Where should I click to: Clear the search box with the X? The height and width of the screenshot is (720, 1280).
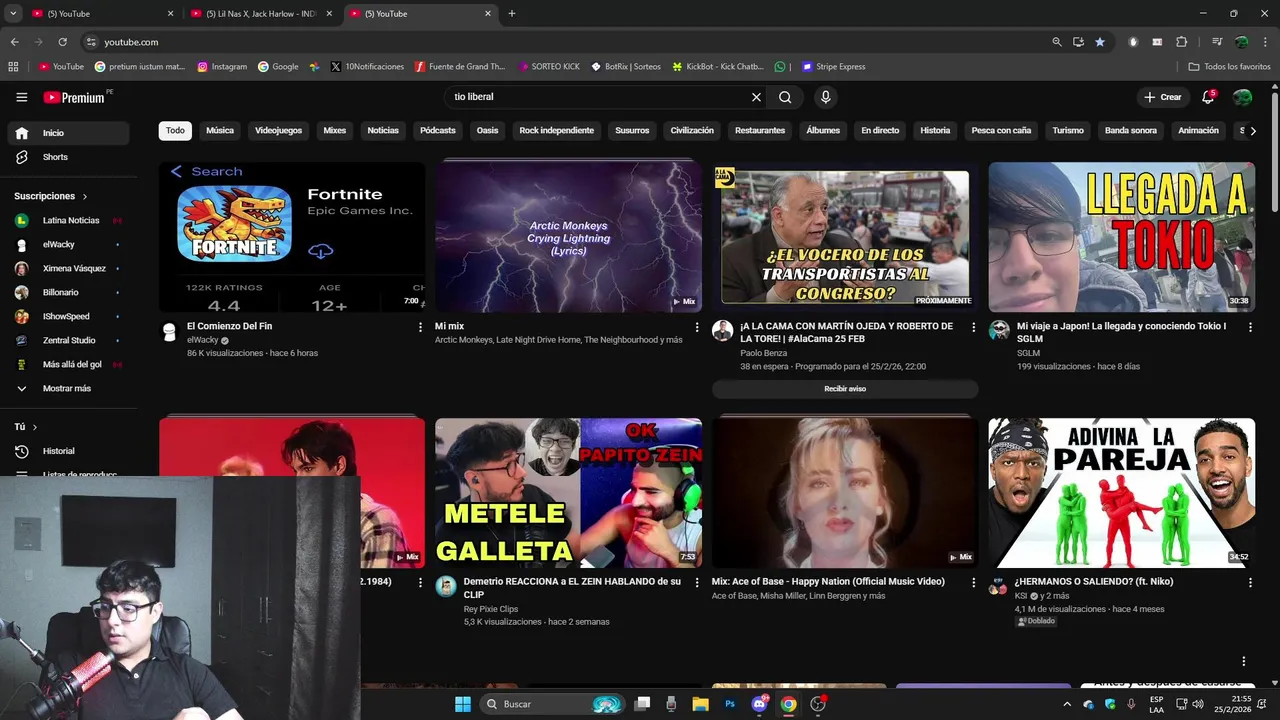(x=756, y=97)
